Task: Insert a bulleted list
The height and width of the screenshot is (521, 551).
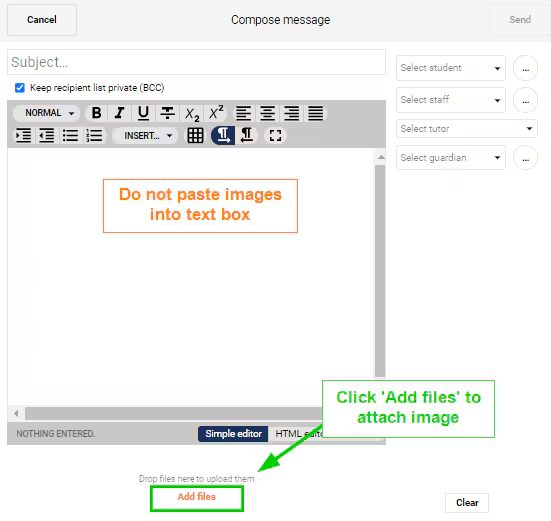Action: click(70, 136)
